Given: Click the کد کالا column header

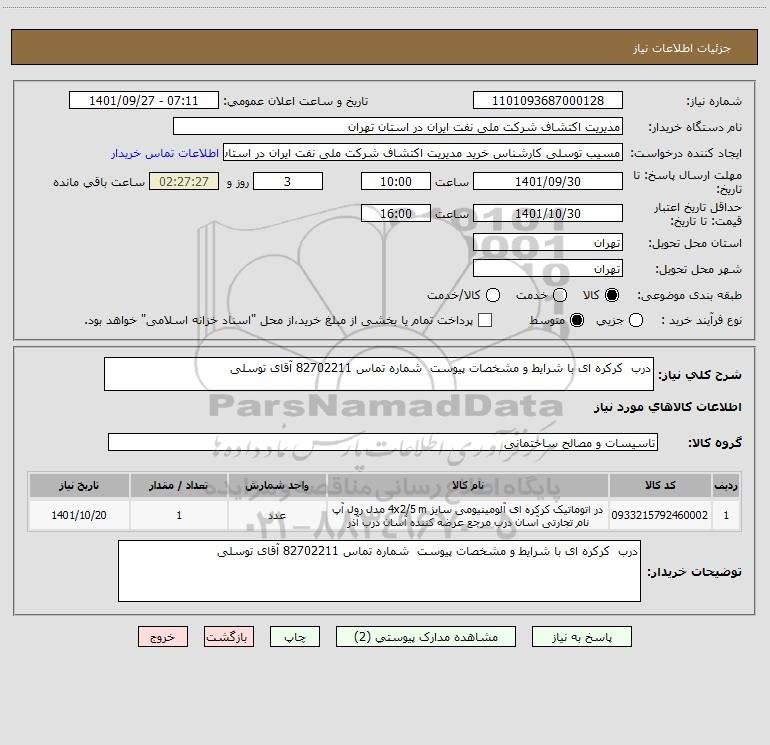Looking at the screenshot, I should 660,485.
